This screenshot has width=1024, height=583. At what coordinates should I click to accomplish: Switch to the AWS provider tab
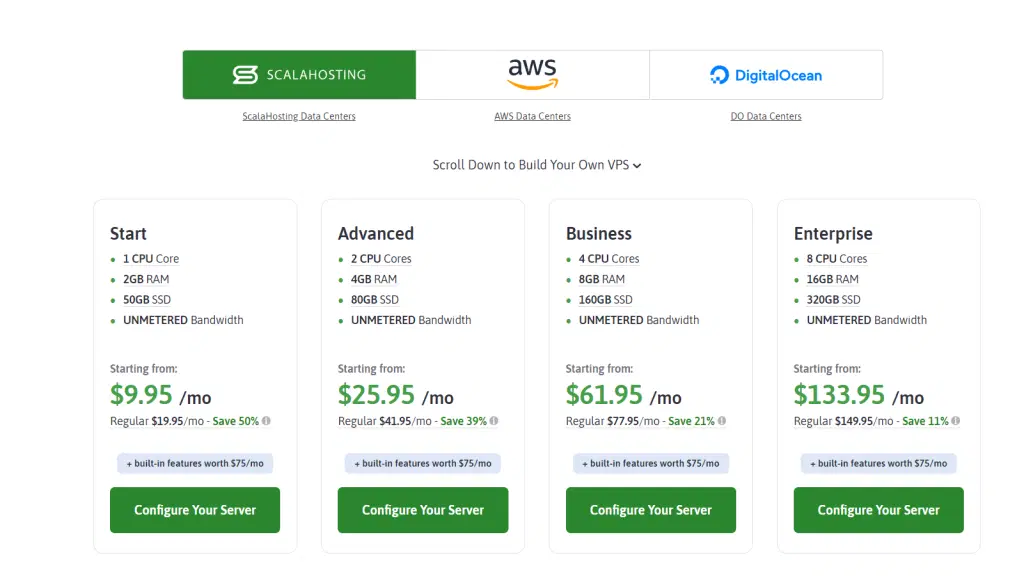[533, 74]
